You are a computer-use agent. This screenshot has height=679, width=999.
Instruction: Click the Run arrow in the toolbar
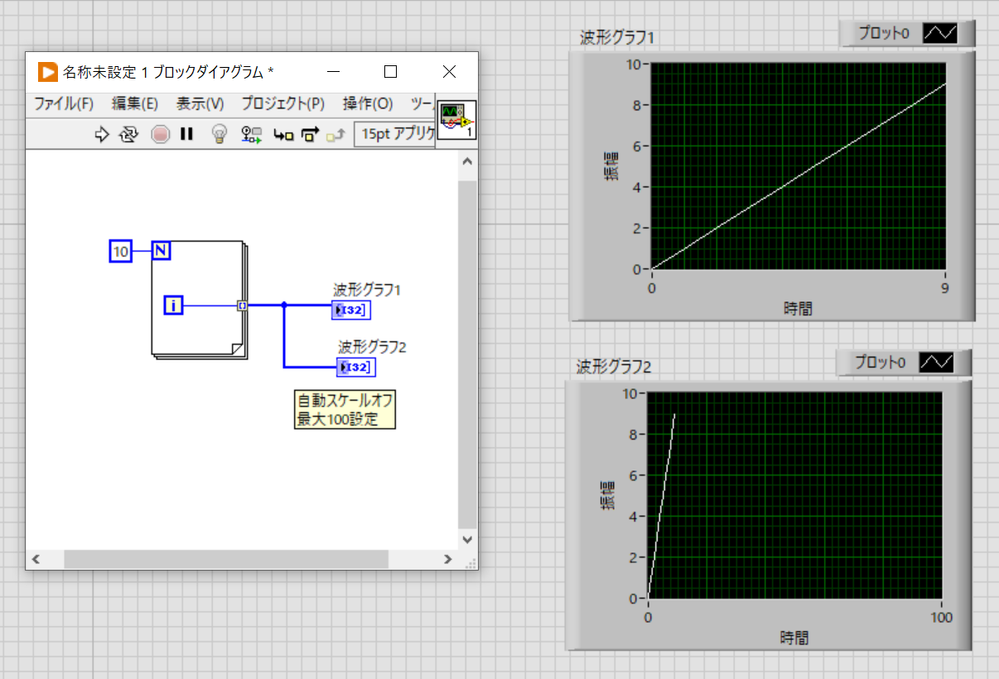pyautogui.click(x=101, y=134)
